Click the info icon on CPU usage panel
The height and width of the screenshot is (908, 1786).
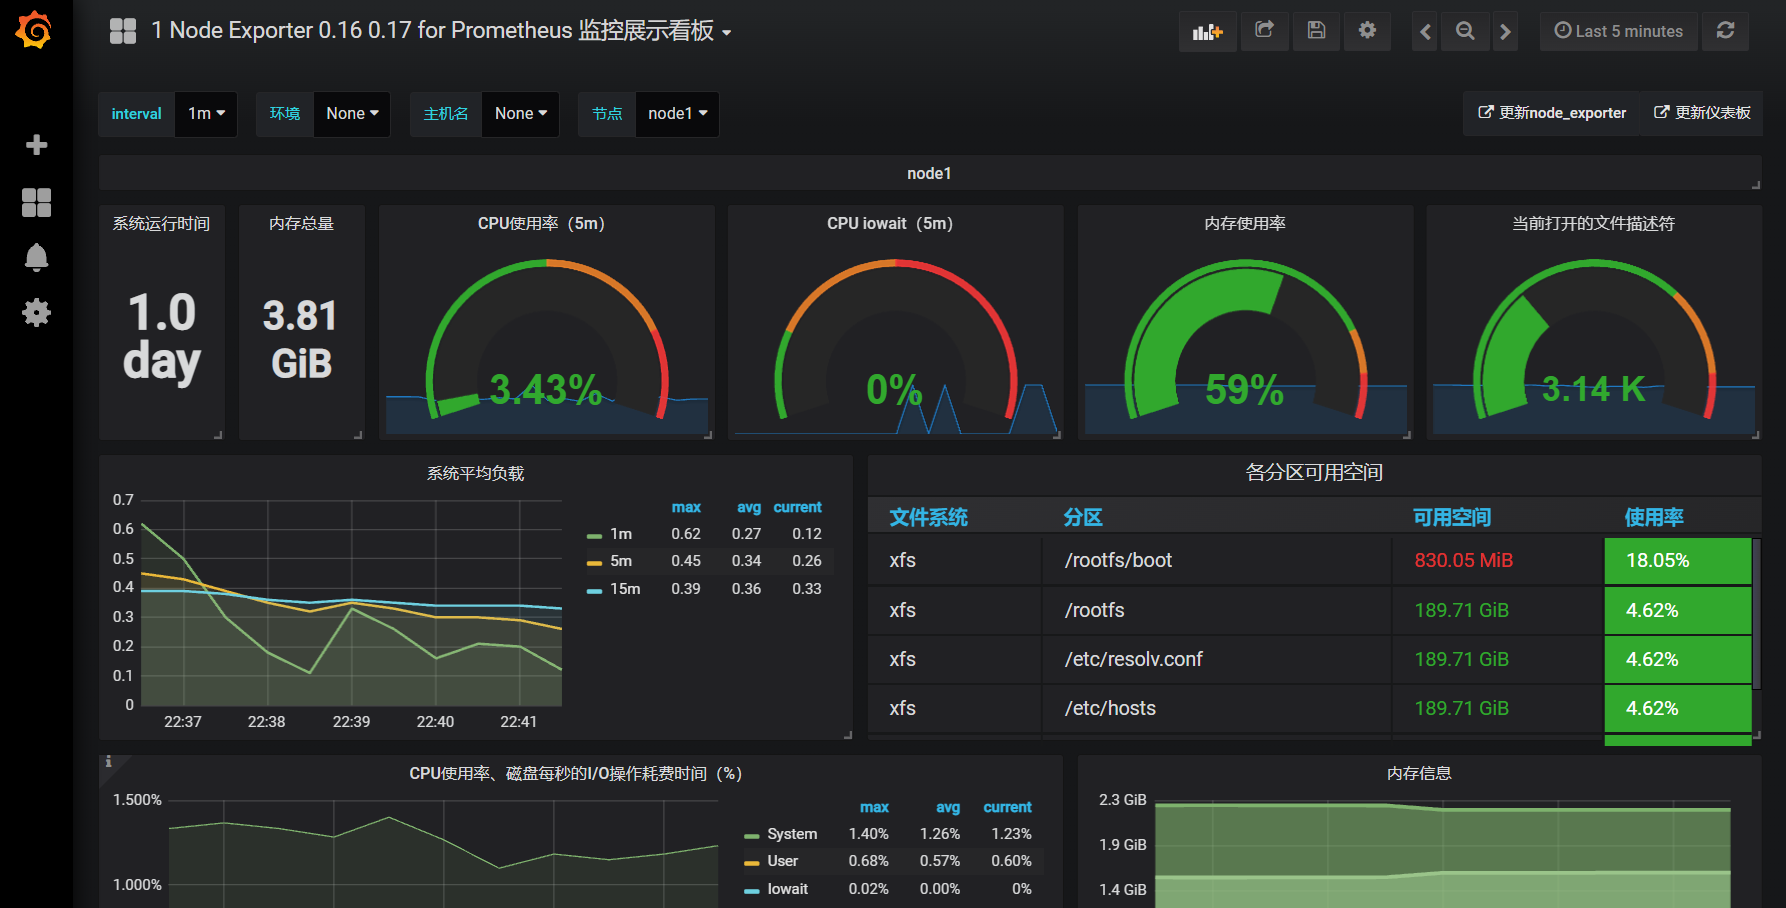coord(108,762)
